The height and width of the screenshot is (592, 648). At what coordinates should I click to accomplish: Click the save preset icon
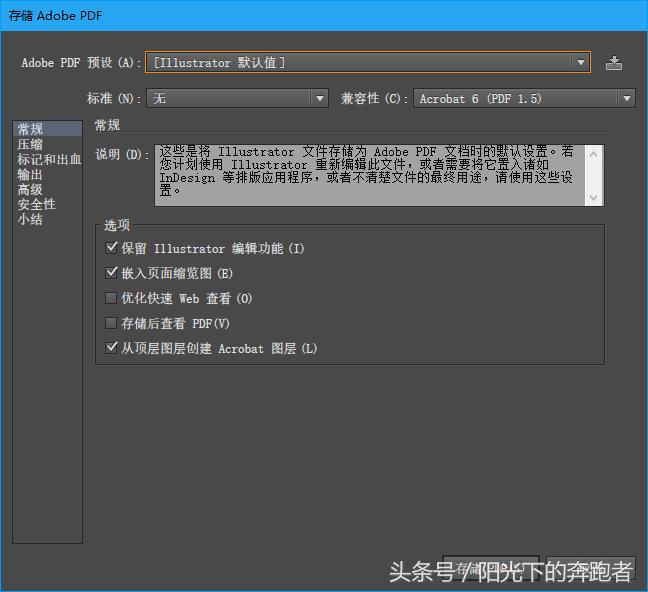coord(614,63)
